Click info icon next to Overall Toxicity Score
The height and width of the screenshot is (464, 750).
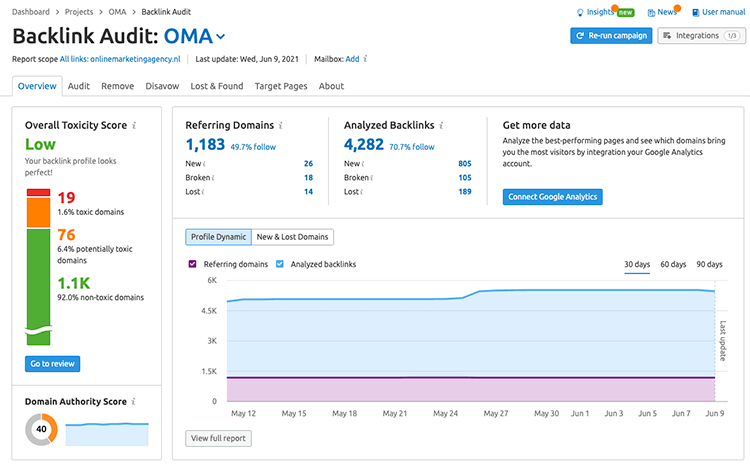point(134,125)
